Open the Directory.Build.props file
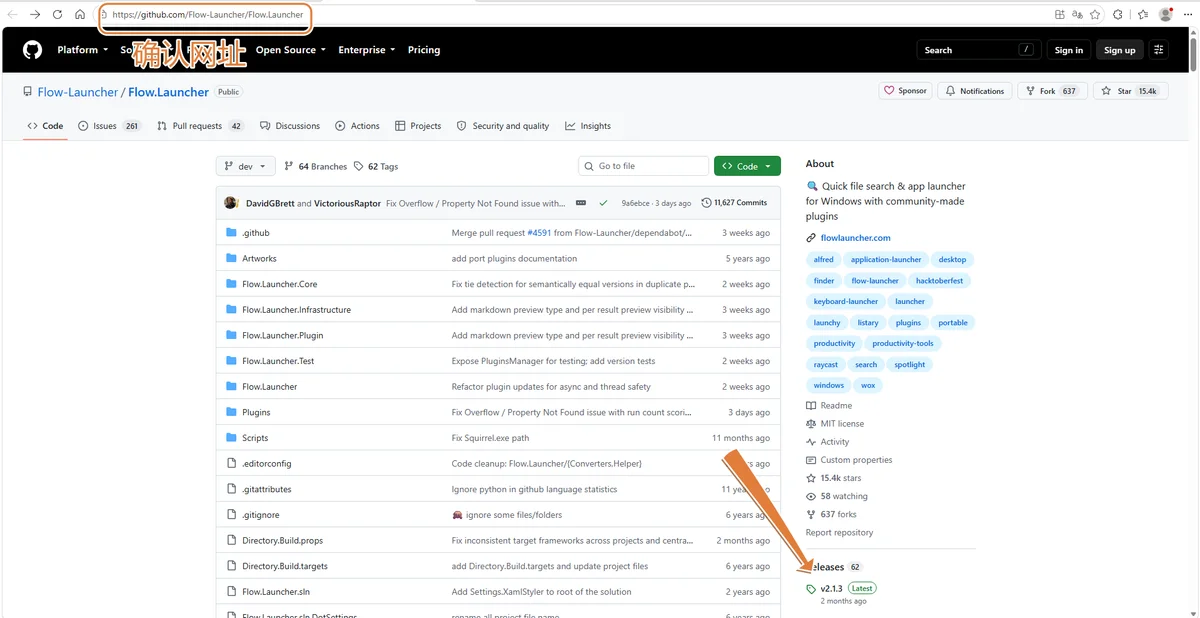Viewport: 1200px width, 618px height. point(282,540)
